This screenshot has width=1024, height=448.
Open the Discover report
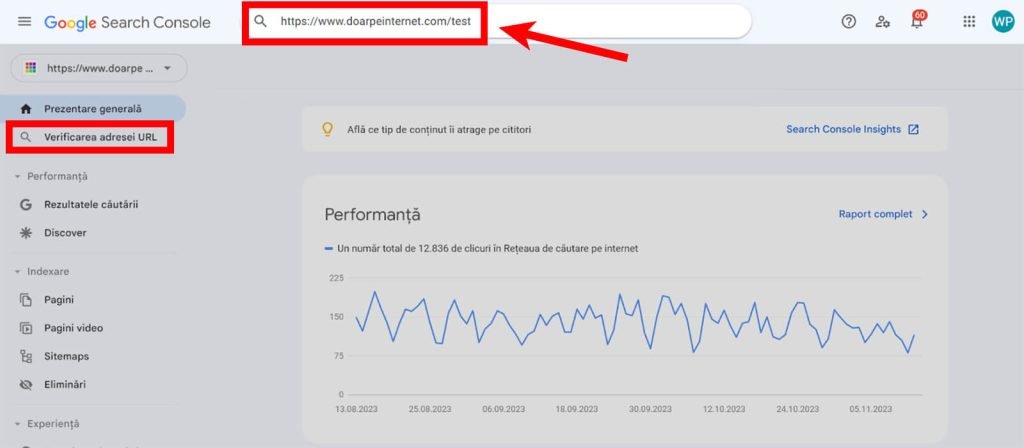coord(65,232)
